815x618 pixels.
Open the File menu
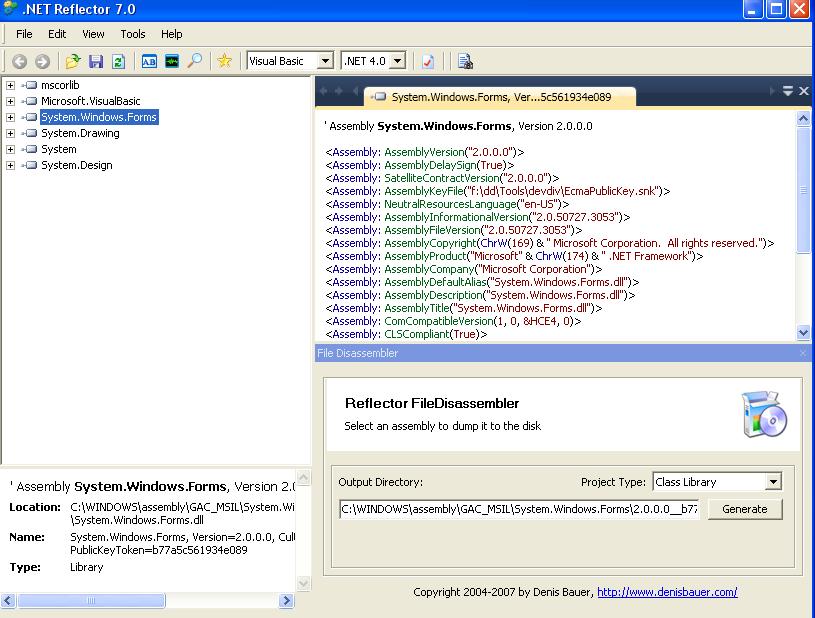coord(24,34)
